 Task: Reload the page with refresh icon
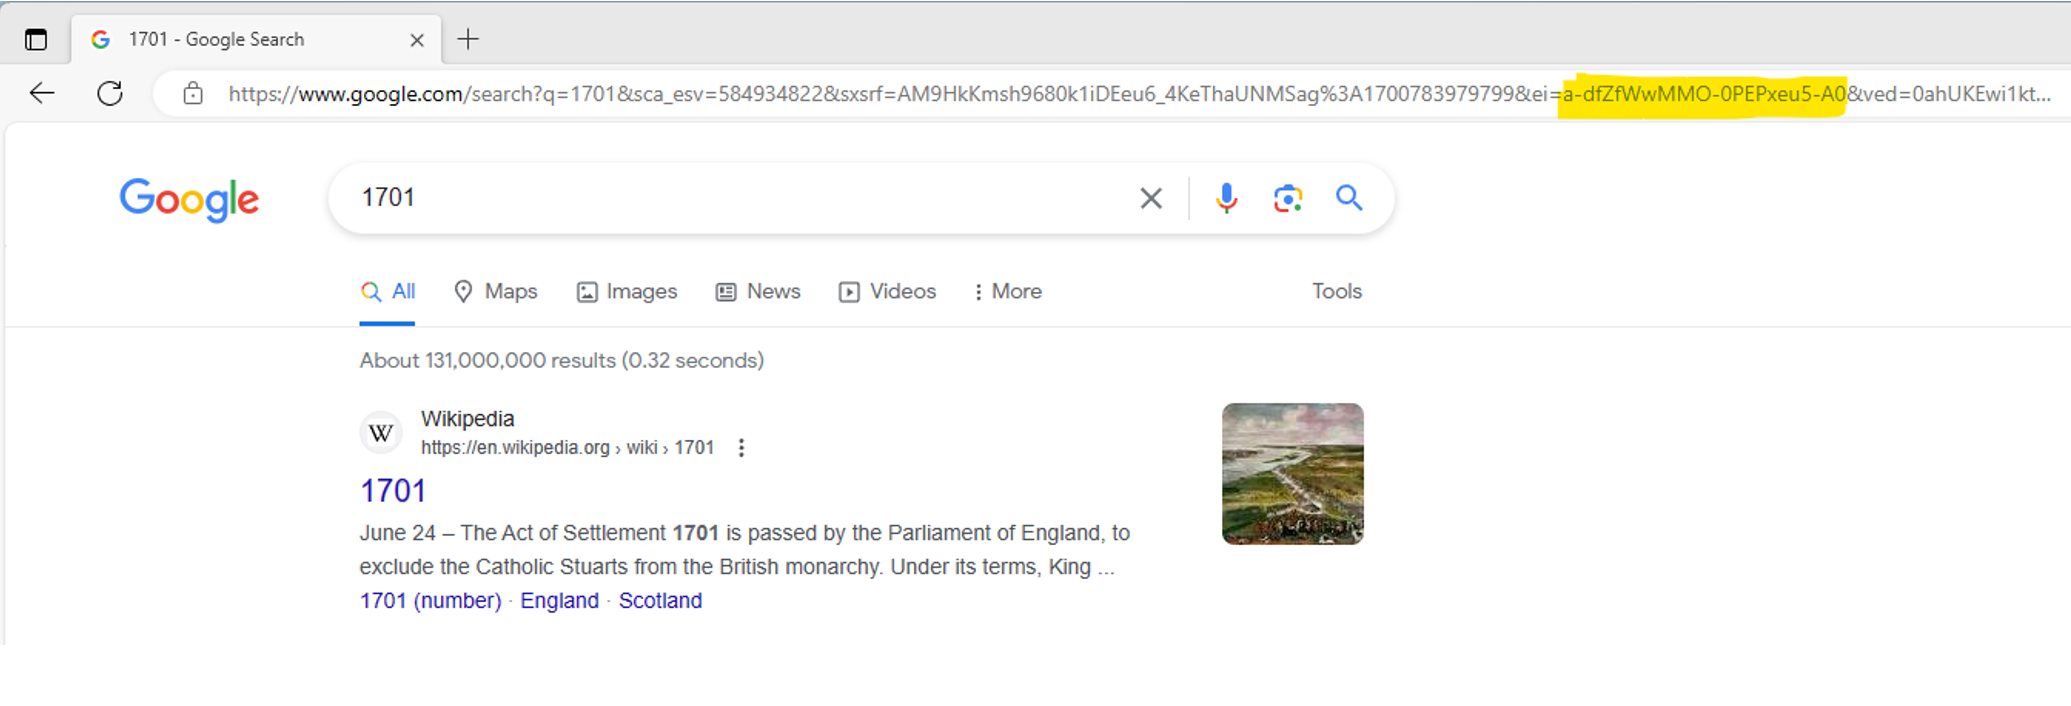pos(110,94)
